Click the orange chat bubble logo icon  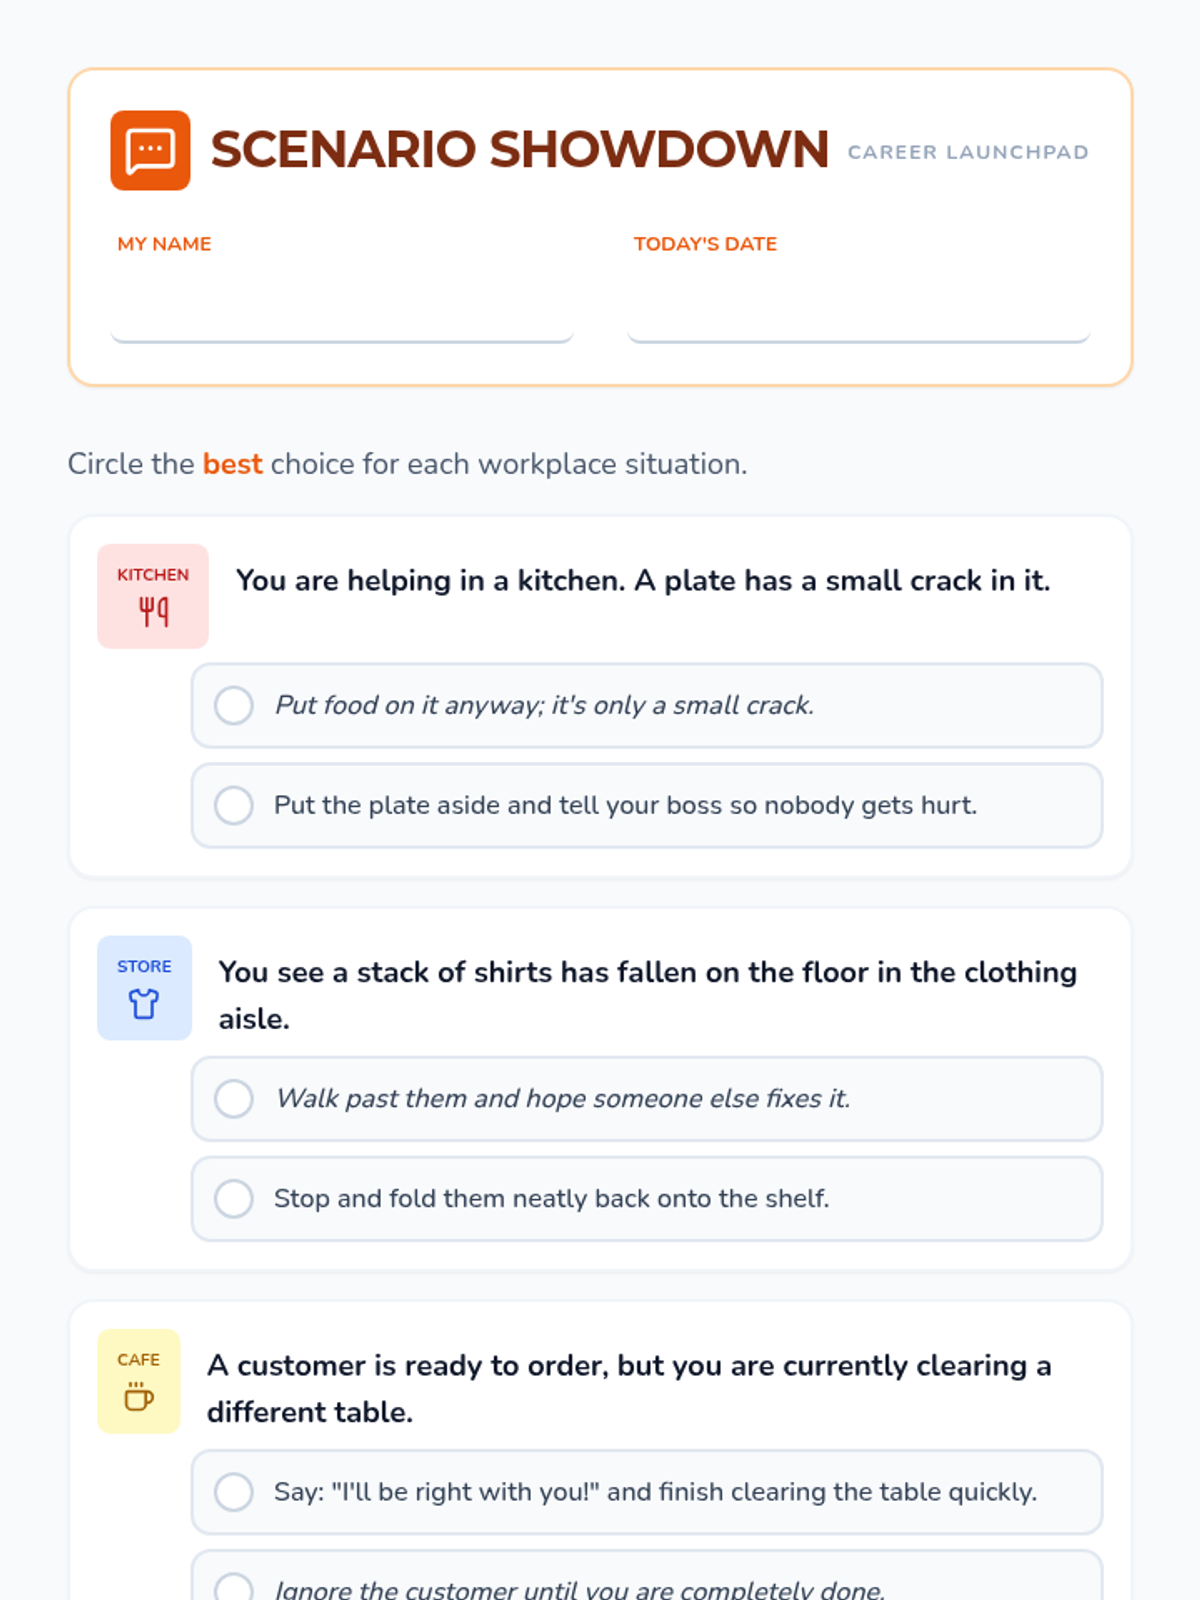(150, 151)
